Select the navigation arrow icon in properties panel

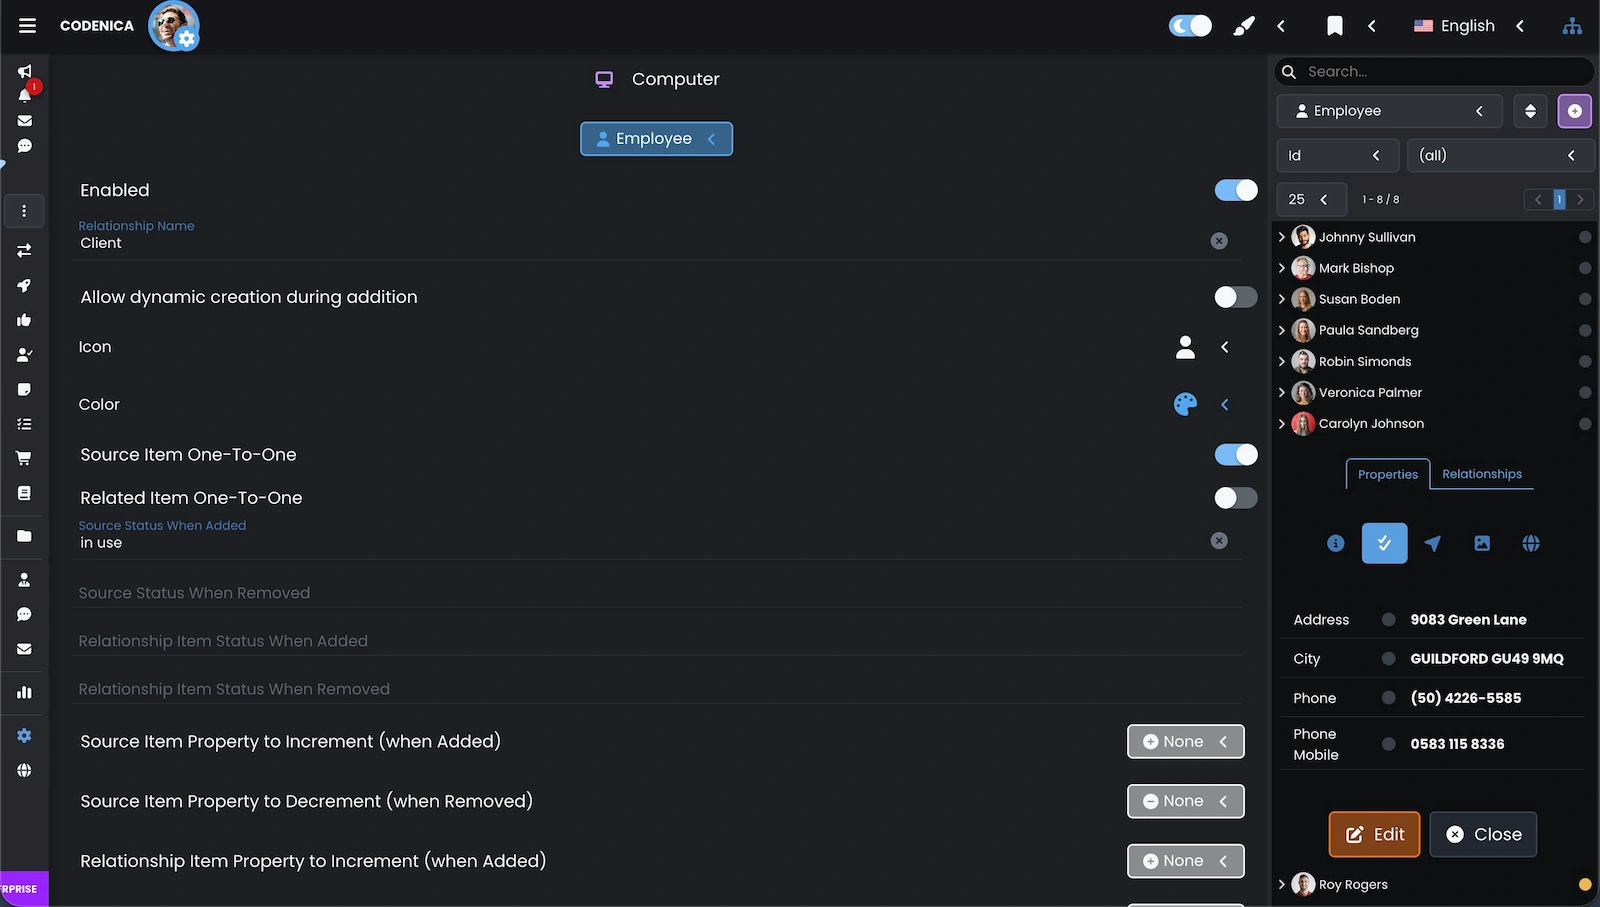pyautogui.click(x=1433, y=543)
